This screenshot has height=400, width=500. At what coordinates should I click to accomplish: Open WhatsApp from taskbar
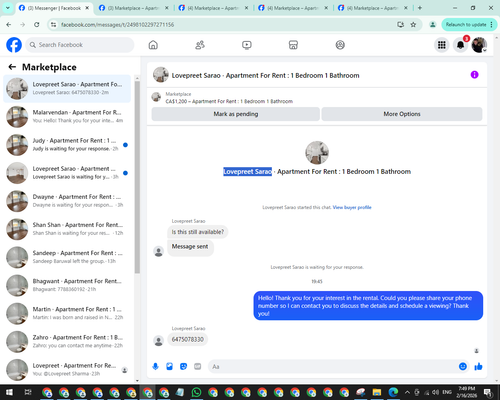[196, 392]
